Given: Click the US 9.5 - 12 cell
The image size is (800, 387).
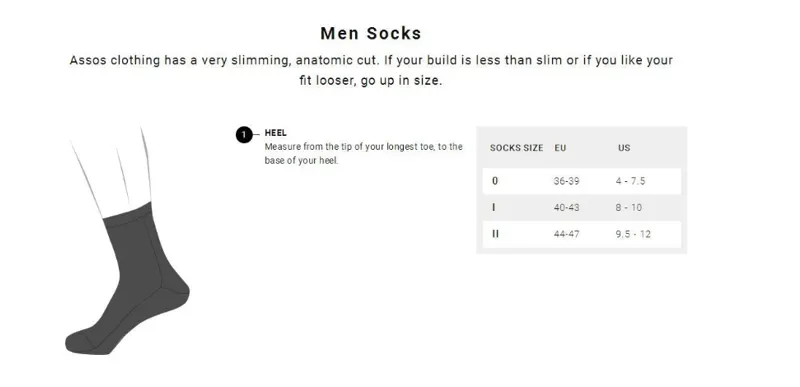Looking at the screenshot, I should (x=633, y=234).
